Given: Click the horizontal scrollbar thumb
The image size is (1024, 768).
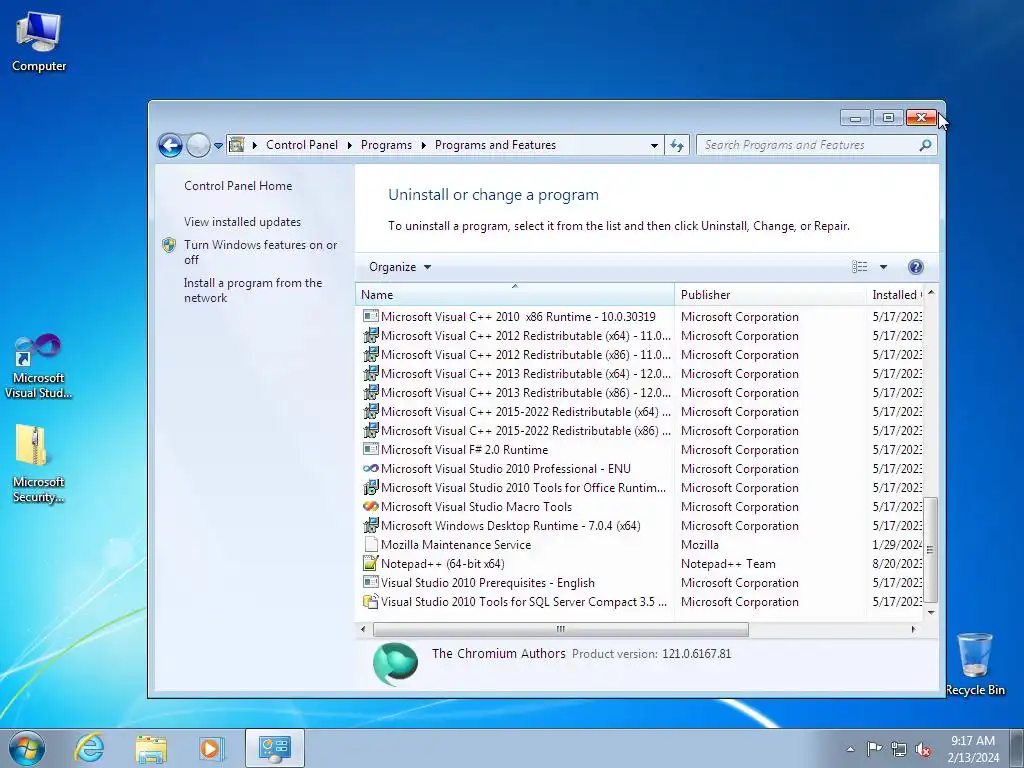Looking at the screenshot, I should (560, 629).
